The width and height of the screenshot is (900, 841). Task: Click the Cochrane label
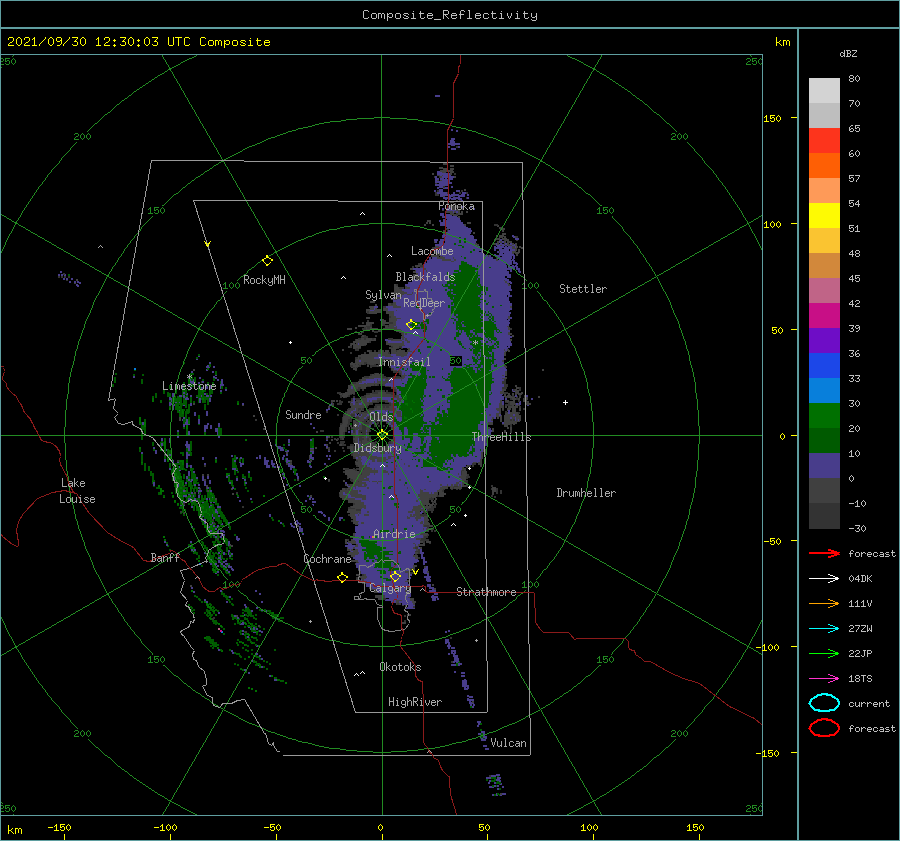pyautogui.click(x=327, y=559)
